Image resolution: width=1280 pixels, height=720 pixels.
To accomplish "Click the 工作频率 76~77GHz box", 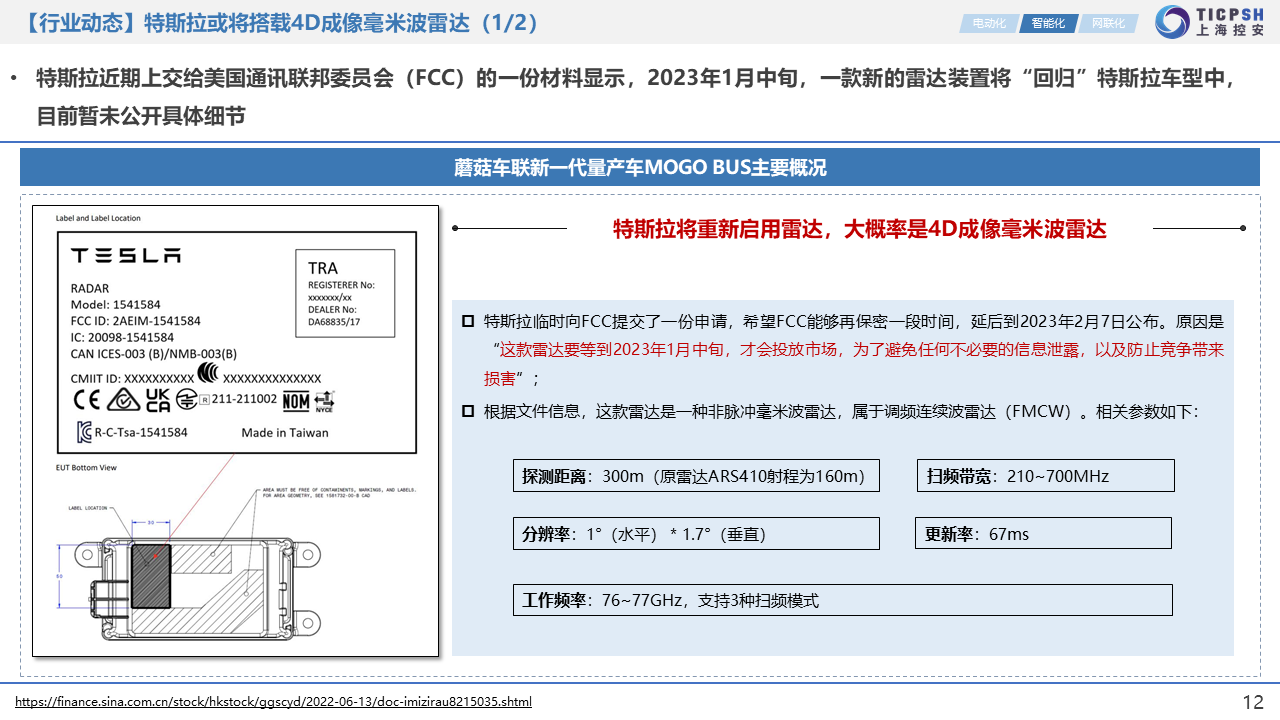I will pos(842,600).
